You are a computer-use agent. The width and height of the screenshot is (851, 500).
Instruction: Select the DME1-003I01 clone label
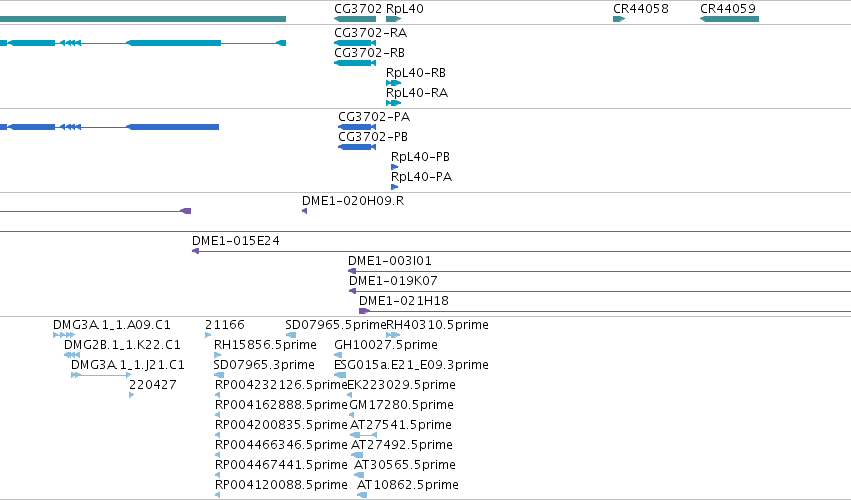(390, 261)
